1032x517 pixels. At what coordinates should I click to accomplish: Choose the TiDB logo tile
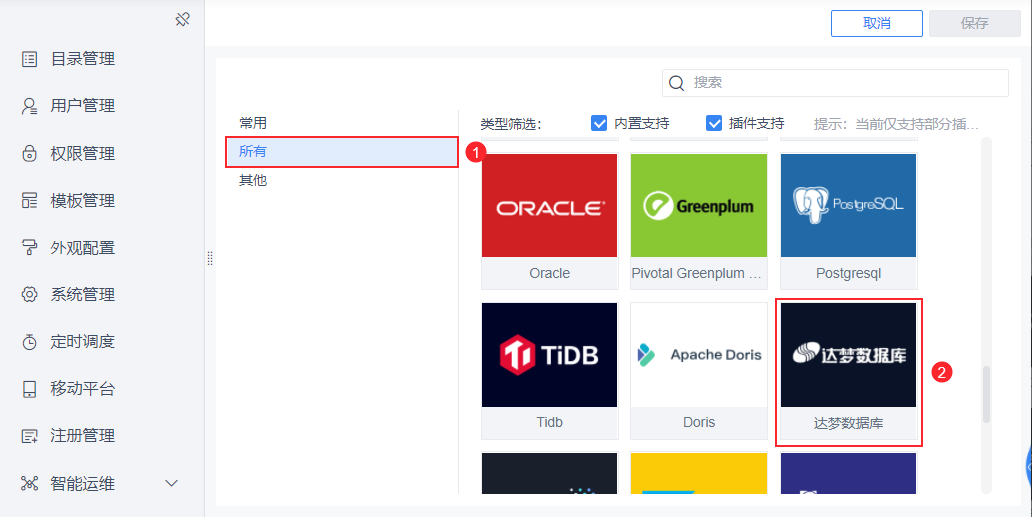click(550, 355)
